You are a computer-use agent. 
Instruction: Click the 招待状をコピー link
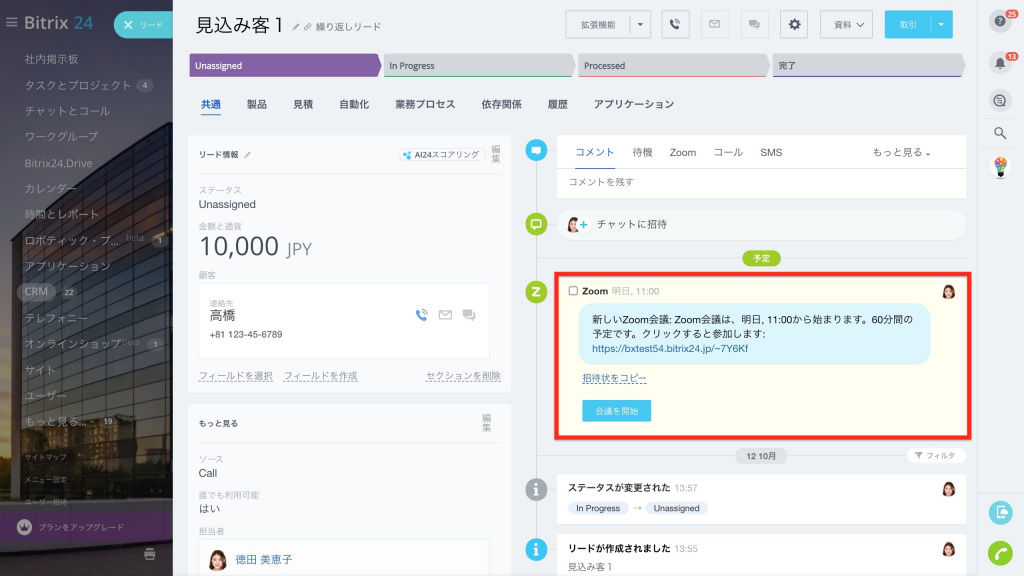click(615, 378)
